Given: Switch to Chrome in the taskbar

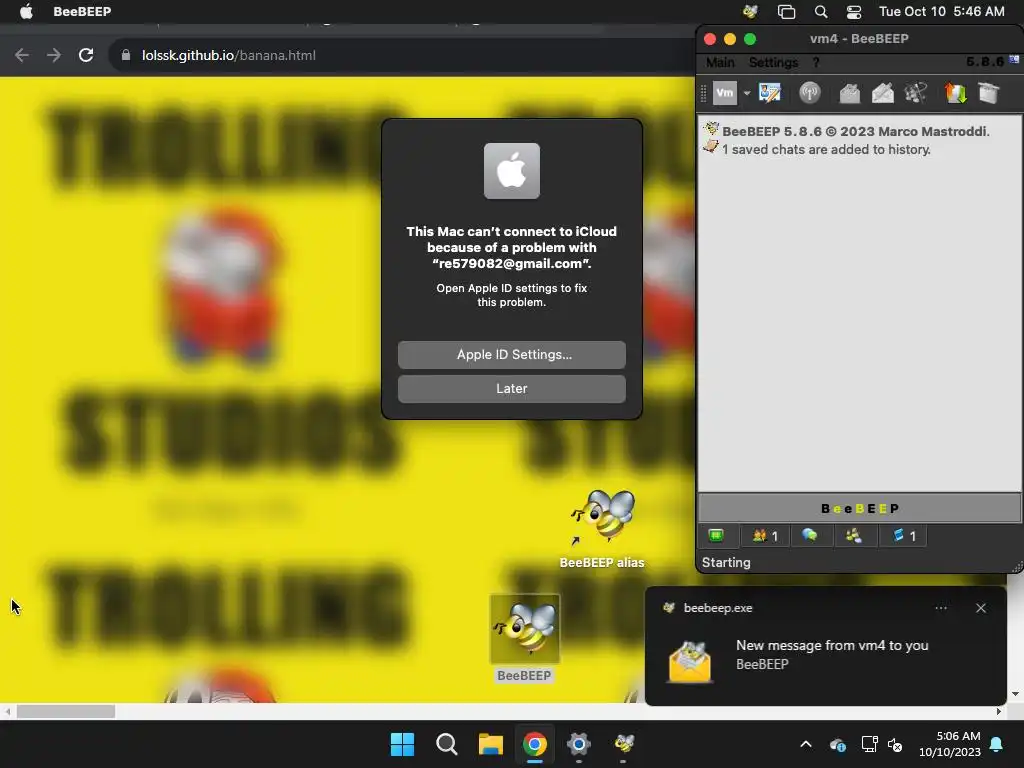Looking at the screenshot, I should pyautogui.click(x=534, y=744).
